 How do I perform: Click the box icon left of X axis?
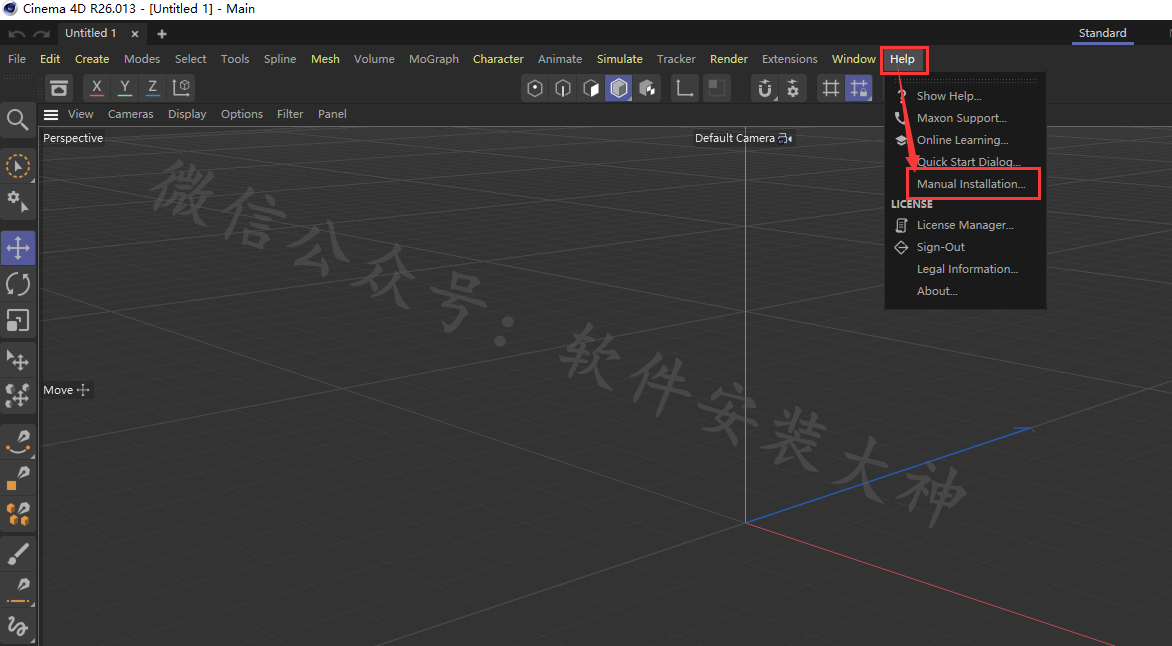(x=59, y=87)
